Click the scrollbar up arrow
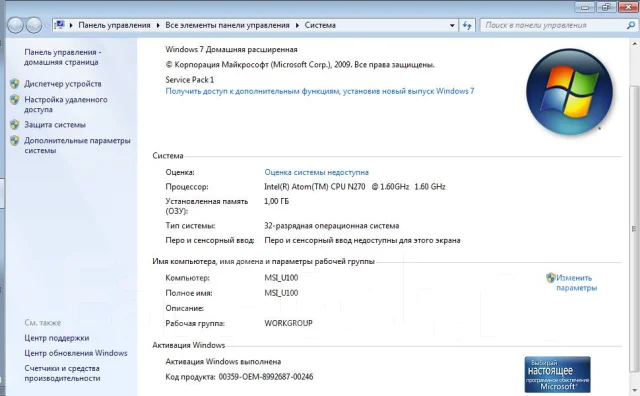The width and height of the screenshot is (640, 396). click(x=635, y=43)
